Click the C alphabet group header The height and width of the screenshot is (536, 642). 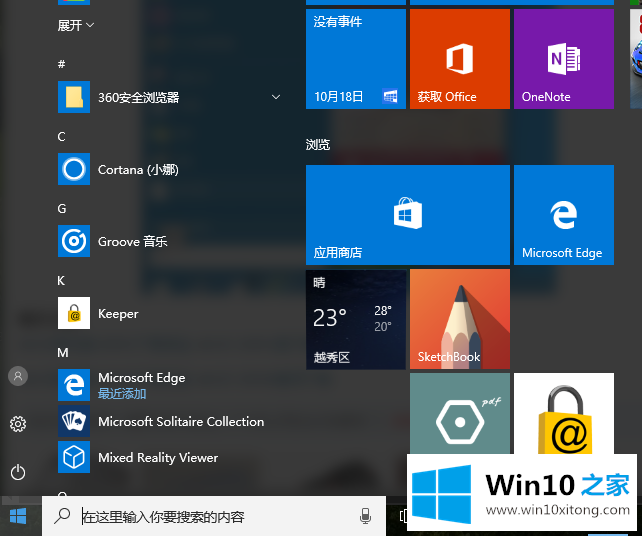(61, 136)
